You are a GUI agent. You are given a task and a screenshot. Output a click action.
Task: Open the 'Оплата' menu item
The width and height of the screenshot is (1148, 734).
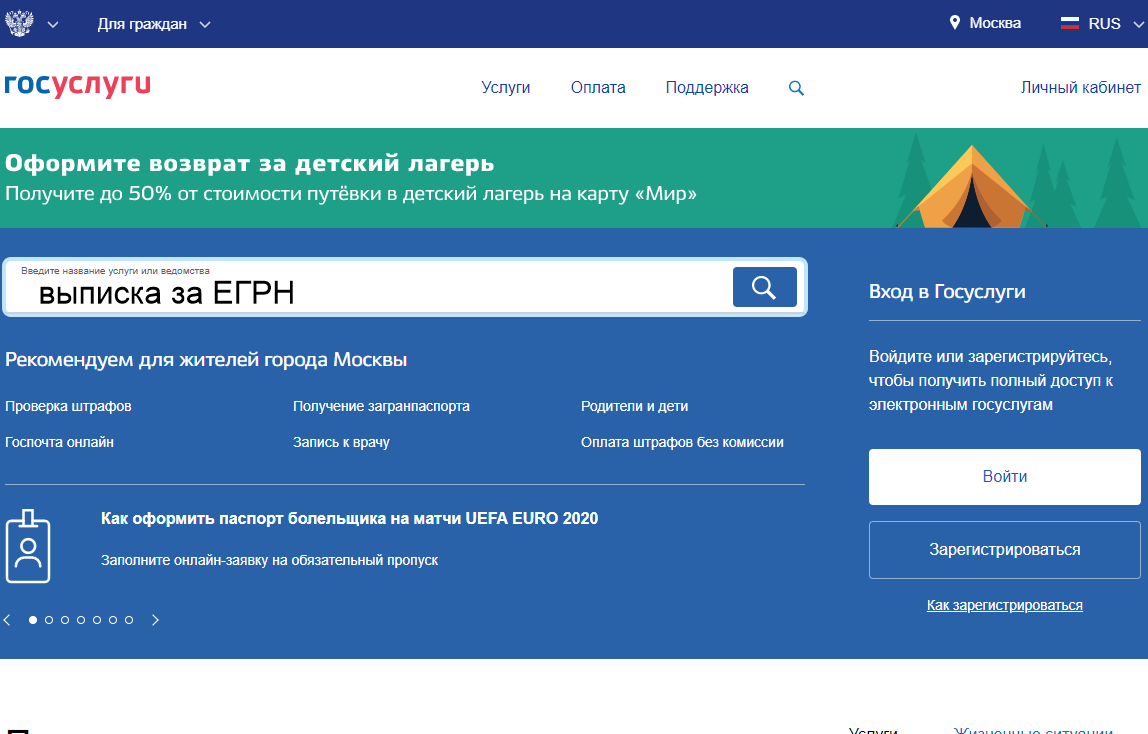(598, 88)
